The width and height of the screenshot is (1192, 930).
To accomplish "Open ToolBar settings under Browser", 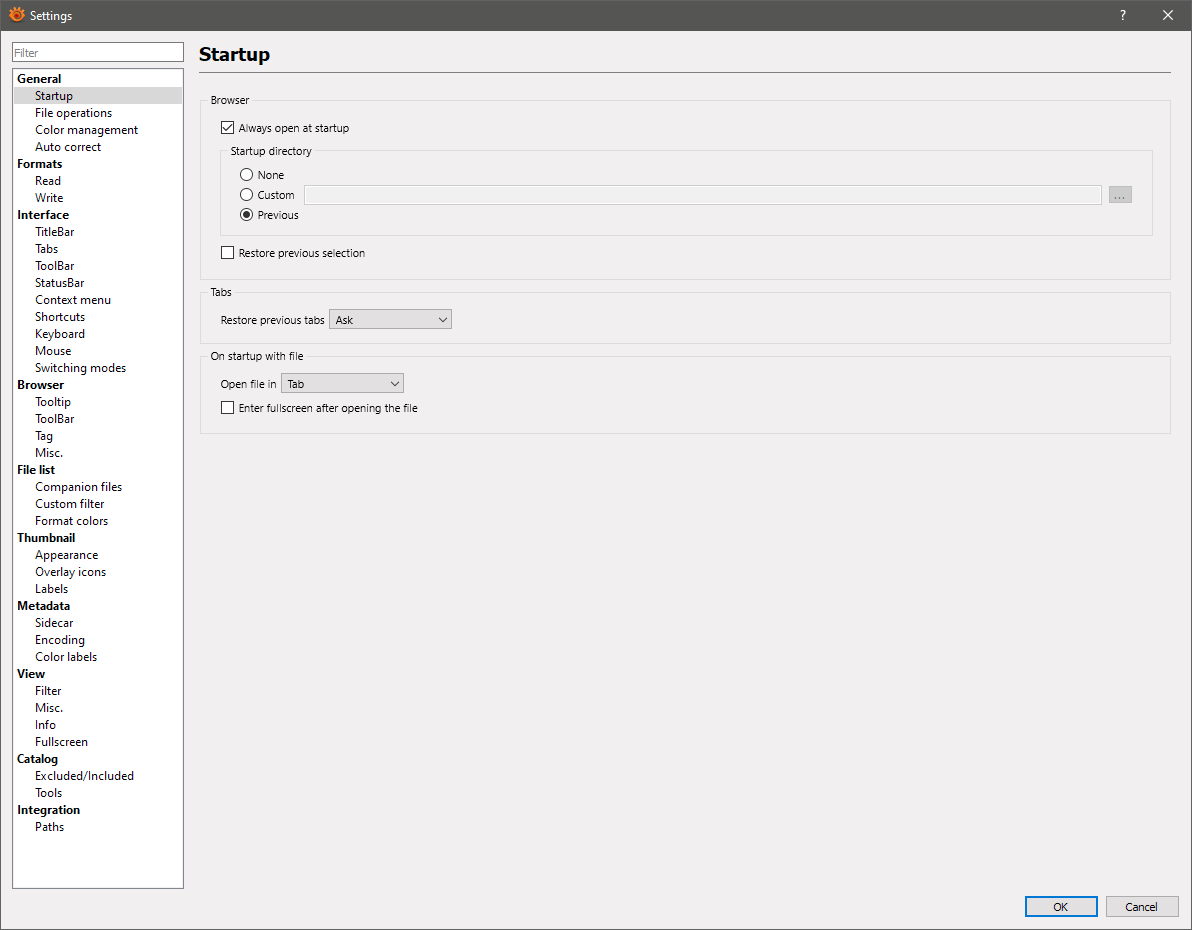I will [x=55, y=418].
